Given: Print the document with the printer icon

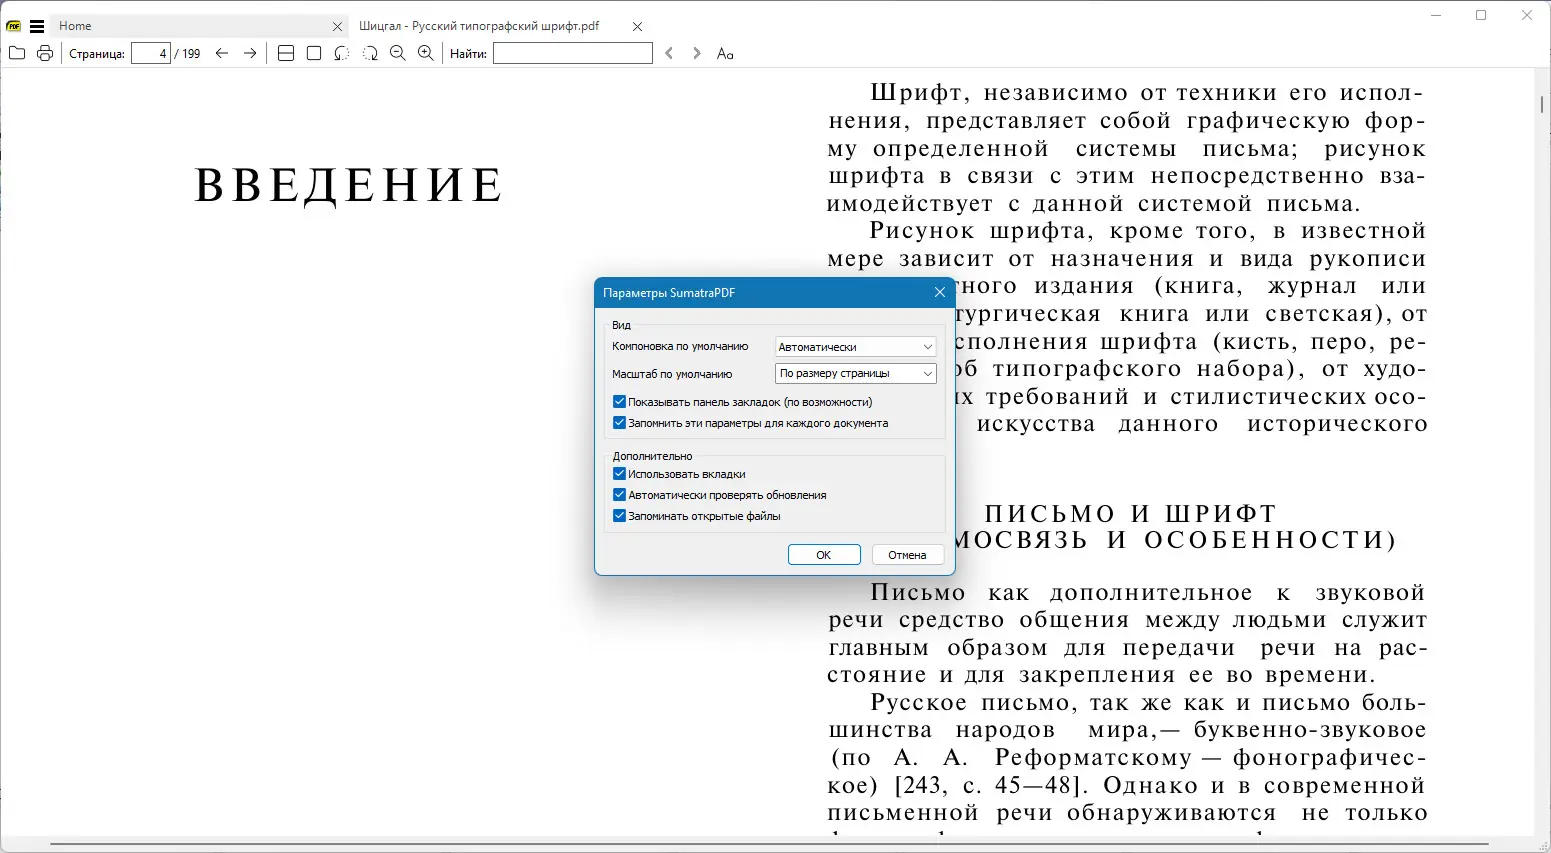Looking at the screenshot, I should coord(45,53).
